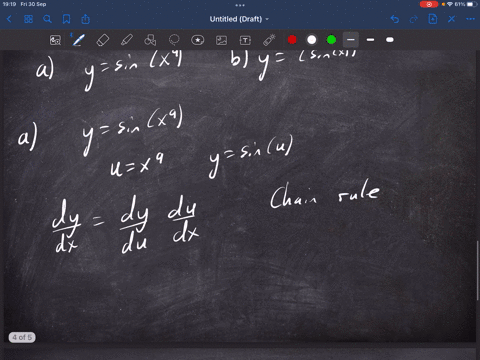480x360 pixels.
Task: Select the Laser pointer tool
Action: [269, 40]
